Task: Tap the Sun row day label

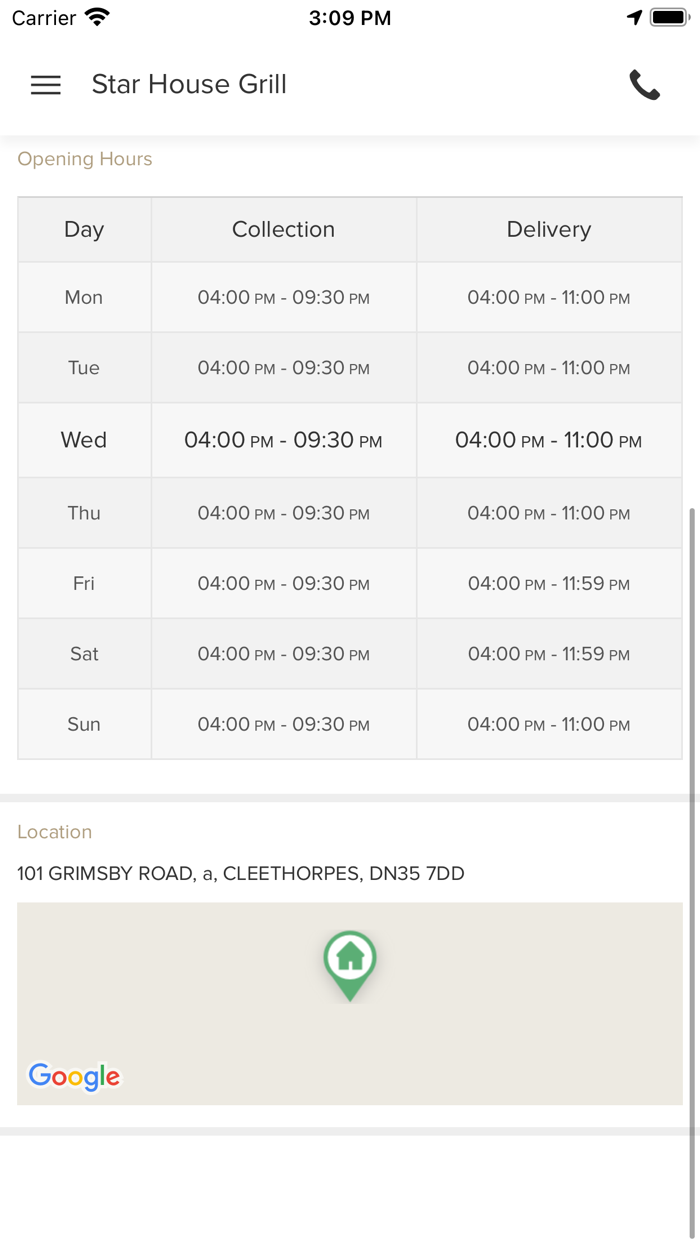Action: [84, 724]
